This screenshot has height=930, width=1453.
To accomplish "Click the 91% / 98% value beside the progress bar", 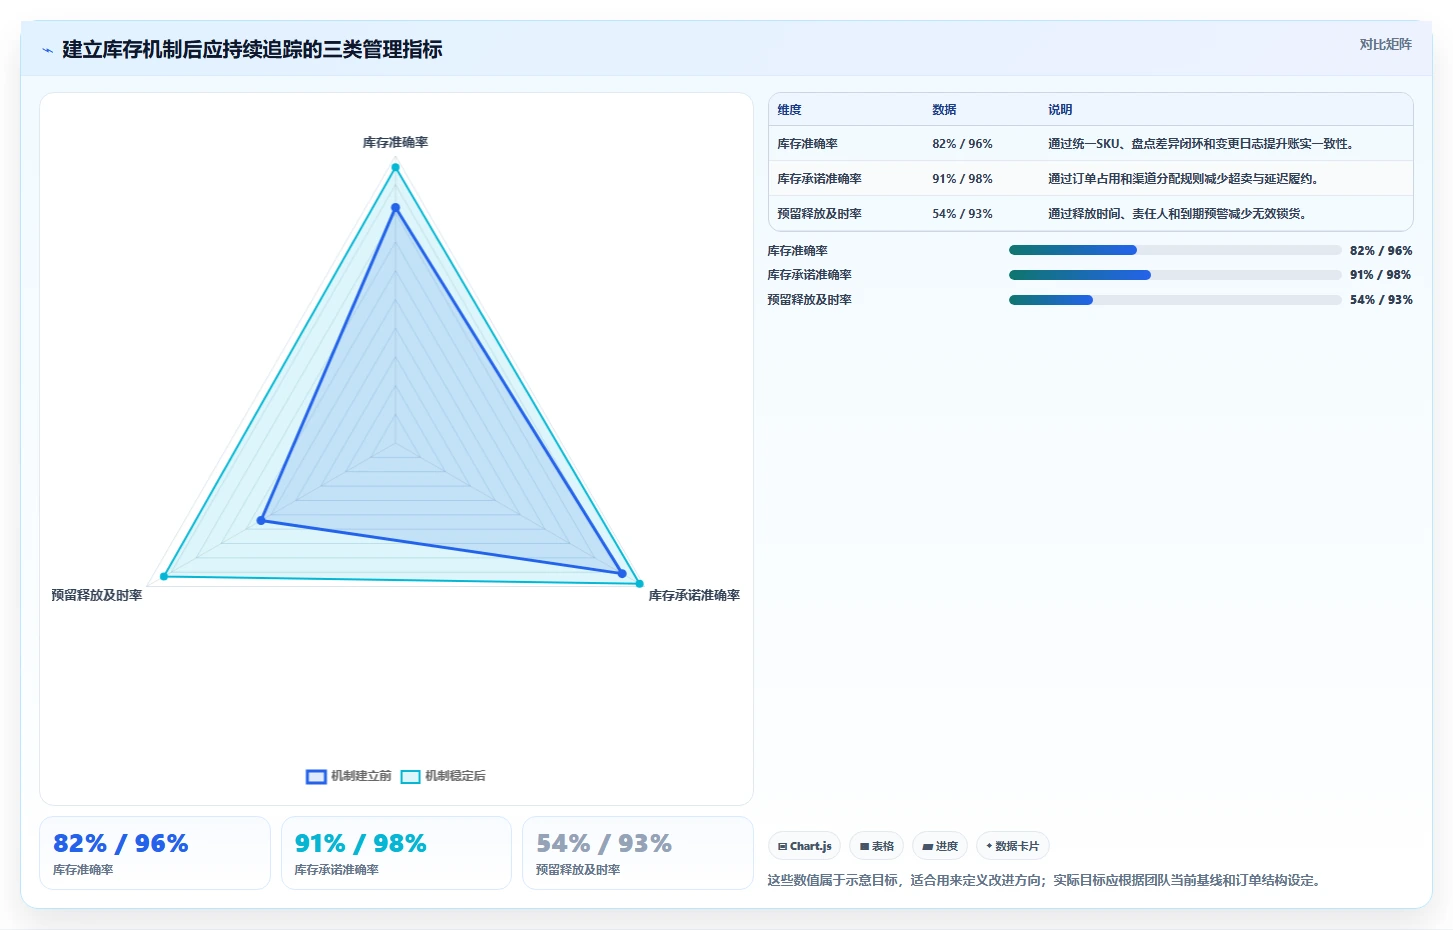I will [x=1381, y=275].
